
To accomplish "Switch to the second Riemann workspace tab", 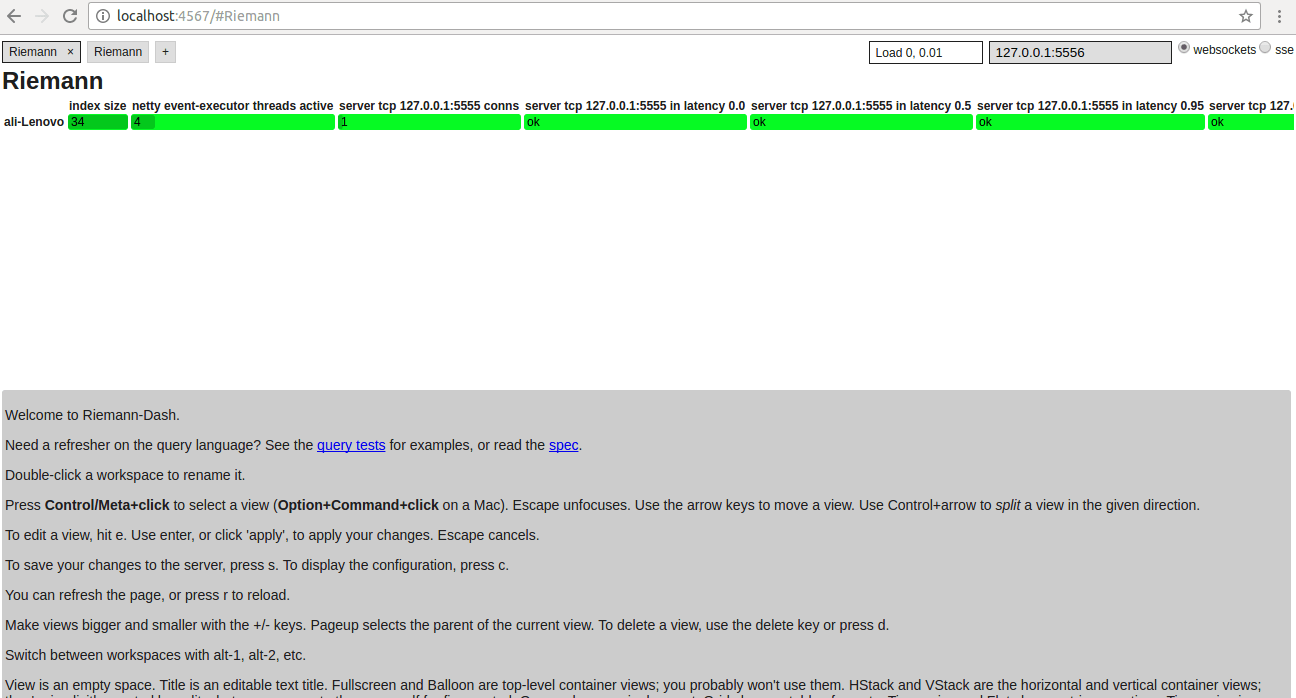I will tap(118, 52).
